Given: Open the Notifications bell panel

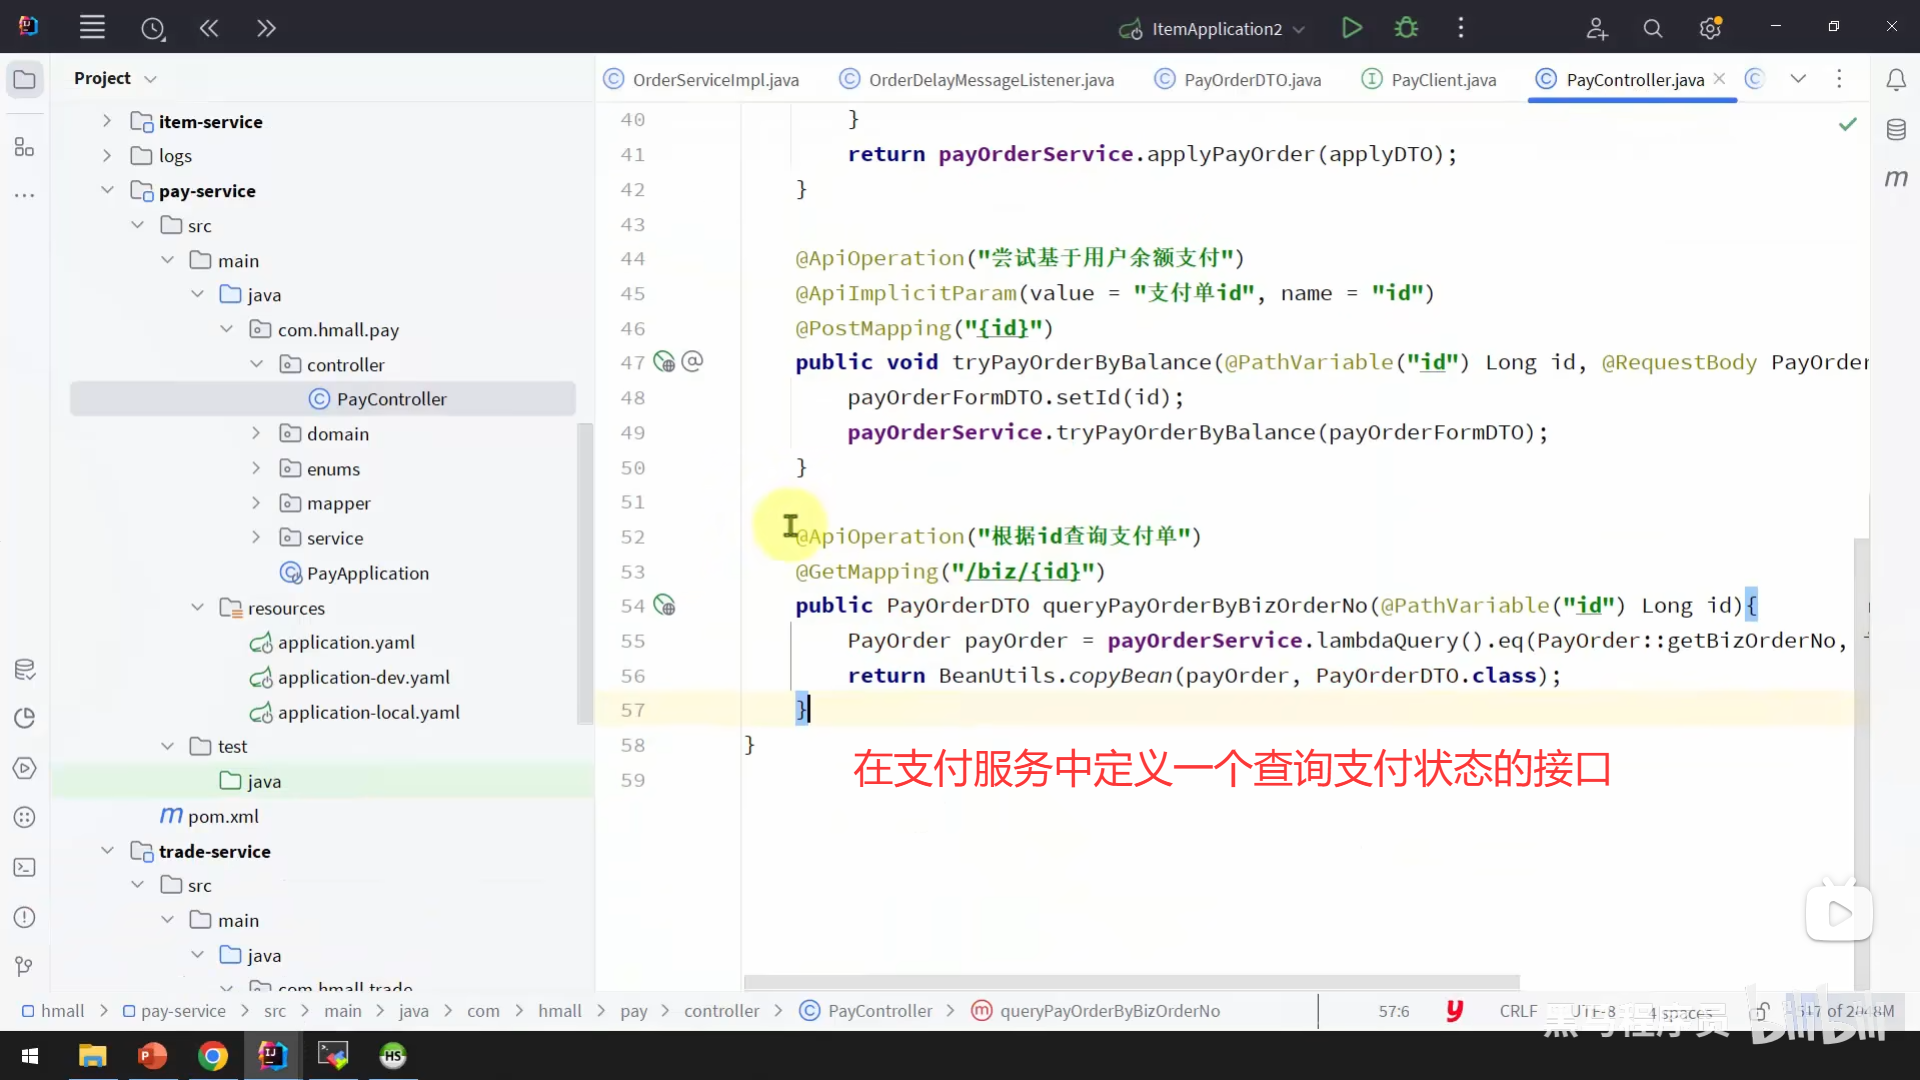Looking at the screenshot, I should (x=1895, y=80).
